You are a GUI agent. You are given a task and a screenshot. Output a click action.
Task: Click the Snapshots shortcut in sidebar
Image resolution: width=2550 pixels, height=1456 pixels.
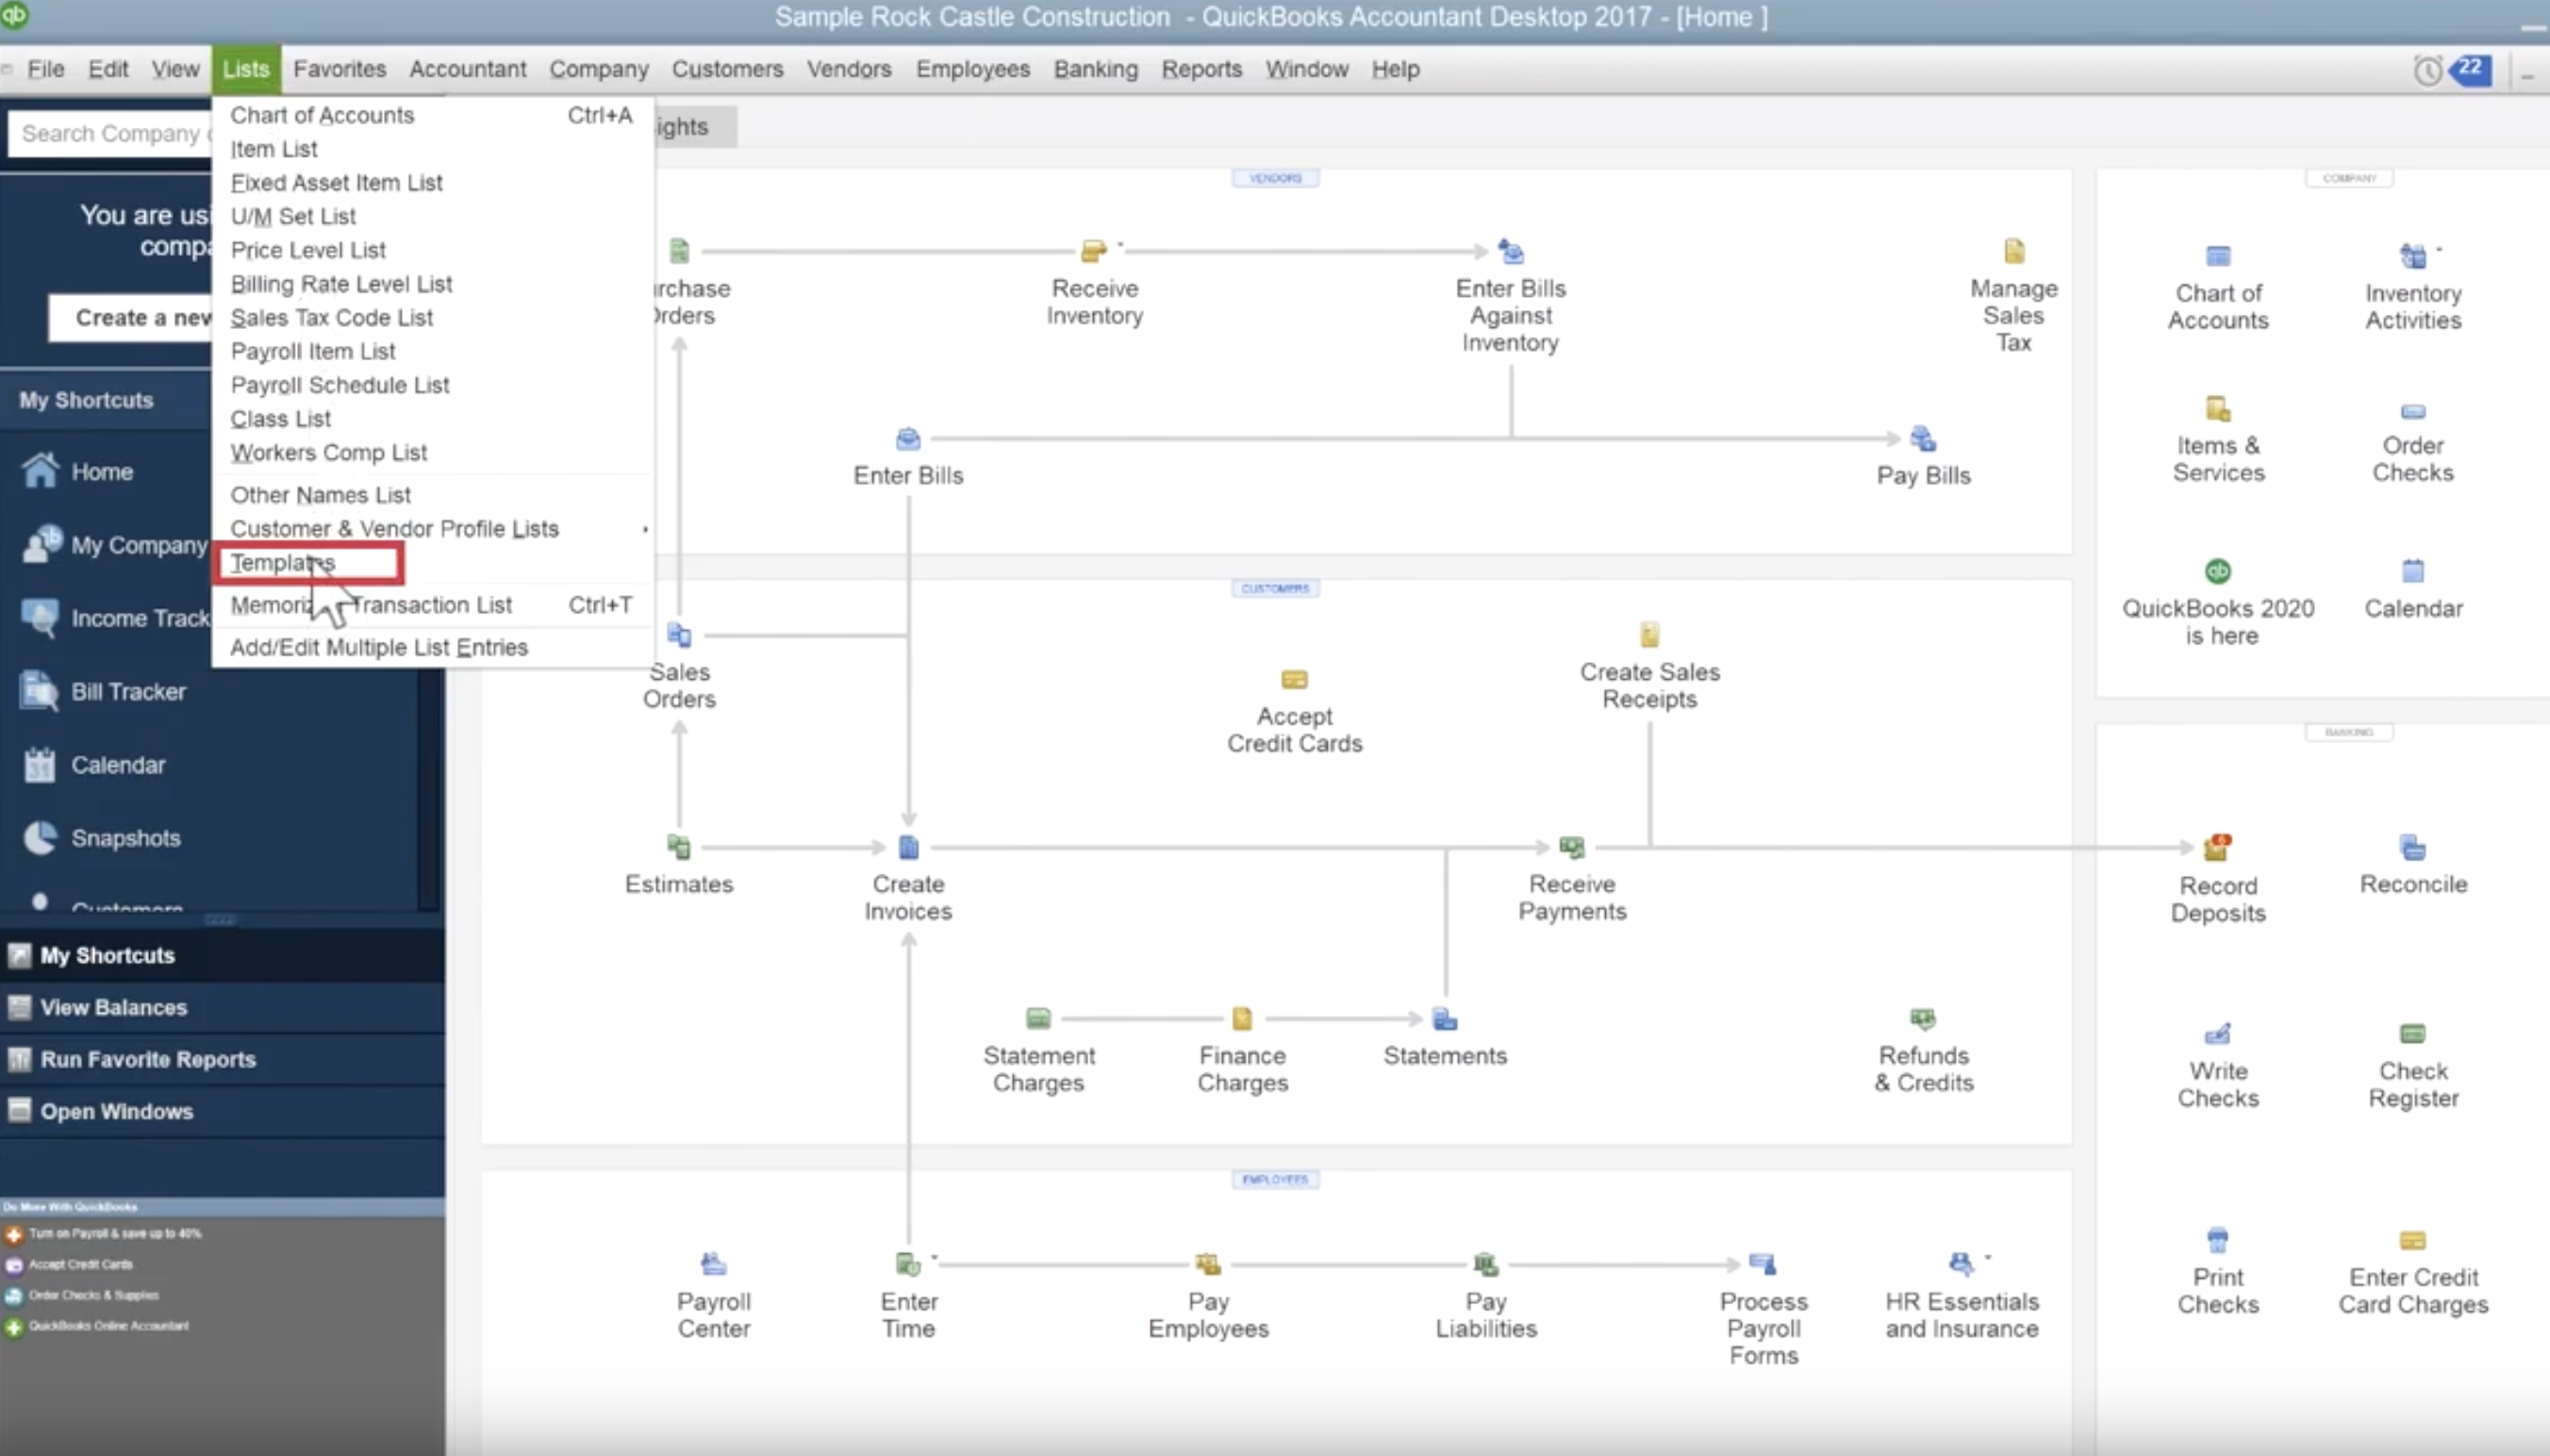coord(124,837)
